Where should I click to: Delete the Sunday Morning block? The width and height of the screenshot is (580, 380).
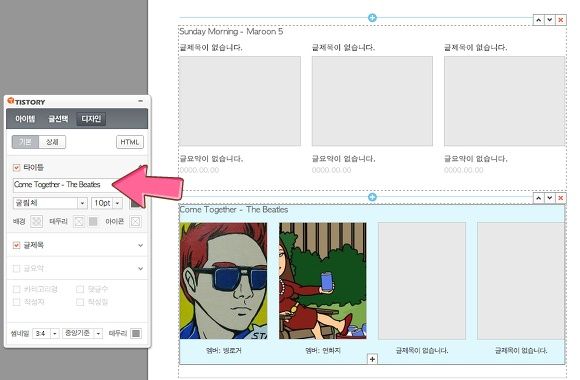pyautogui.click(x=561, y=20)
